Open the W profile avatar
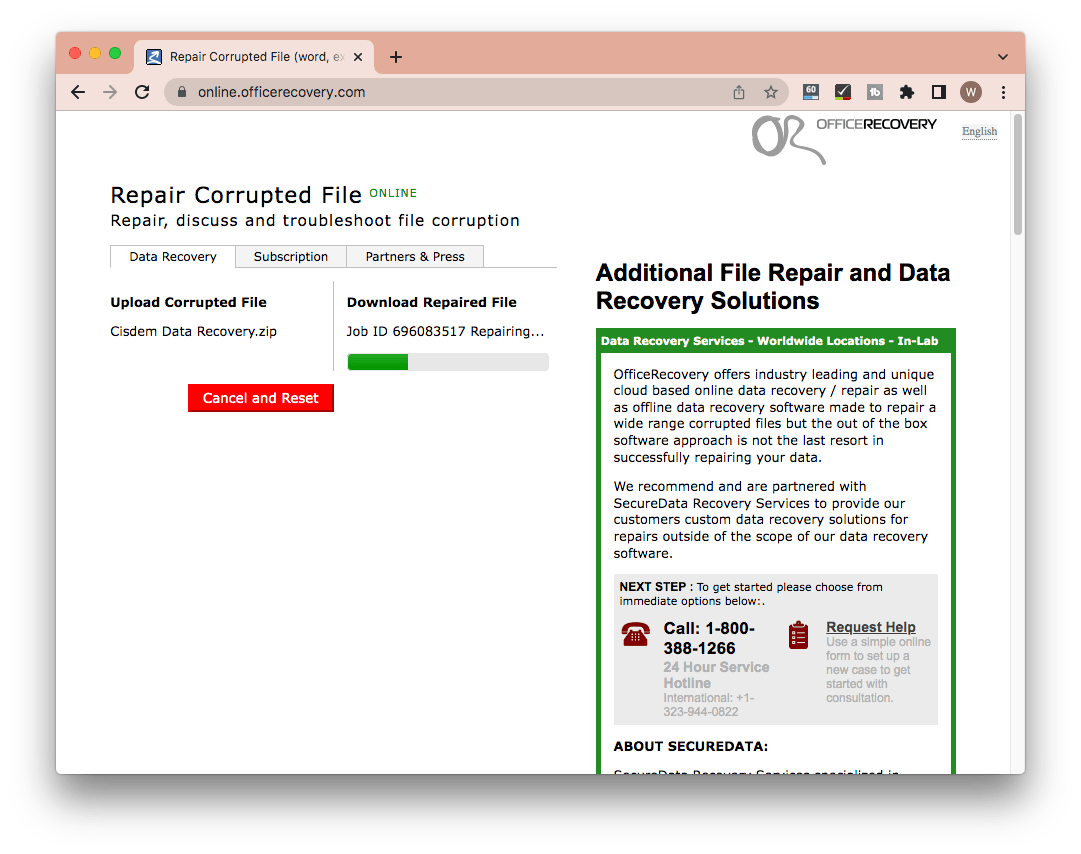 [x=971, y=92]
